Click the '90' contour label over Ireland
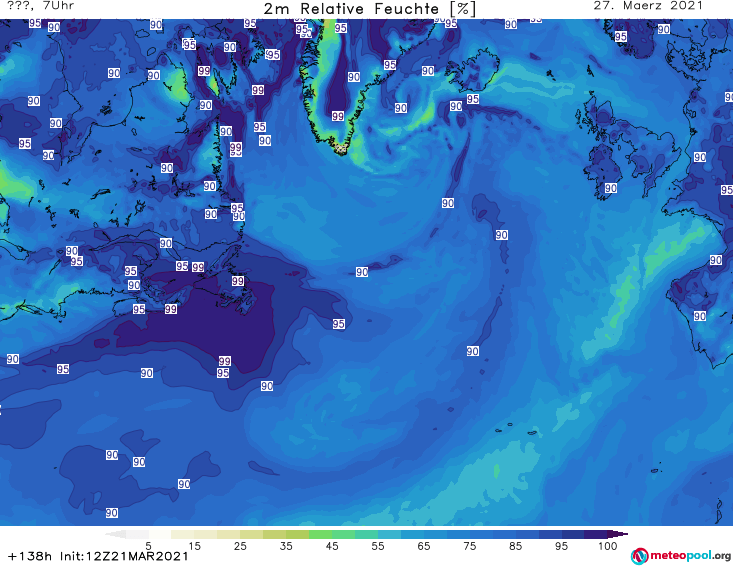This screenshot has height=566, width=733. pyautogui.click(x=611, y=188)
